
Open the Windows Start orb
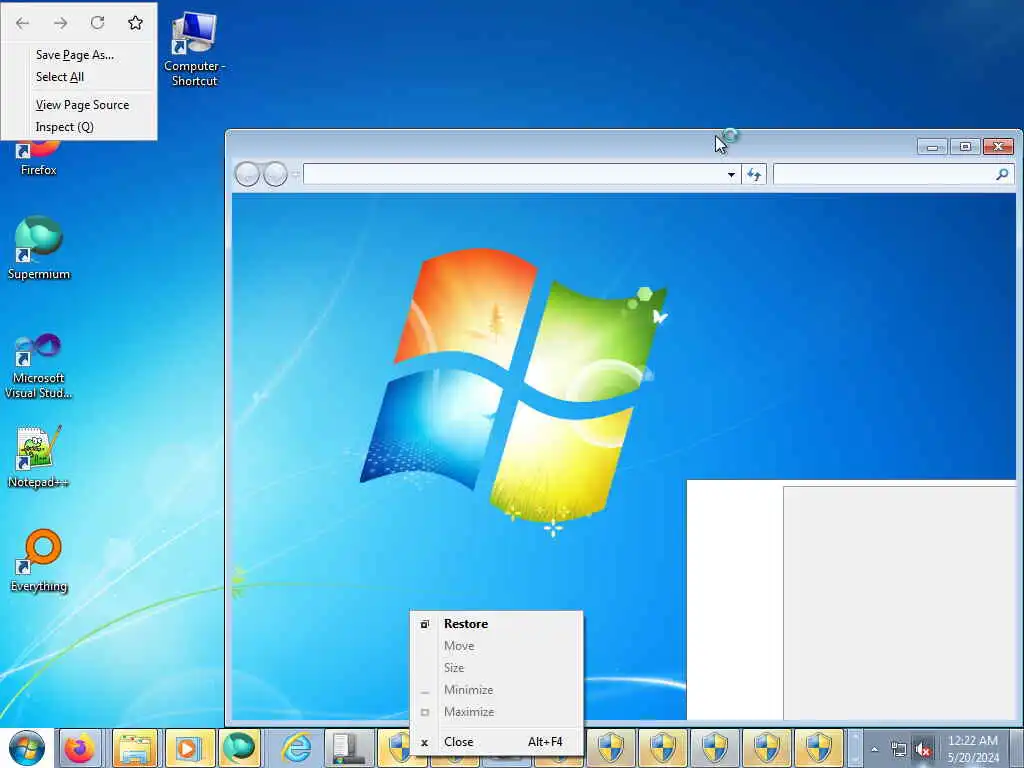click(27, 748)
